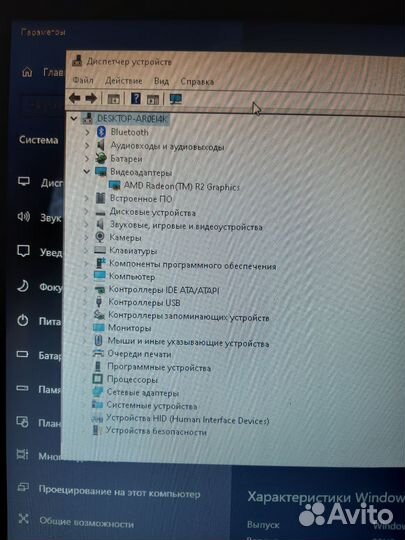Click the Системные устройства folder icon
This screenshot has height=540, width=405.
pyautogui.click(x=97, y=405)
